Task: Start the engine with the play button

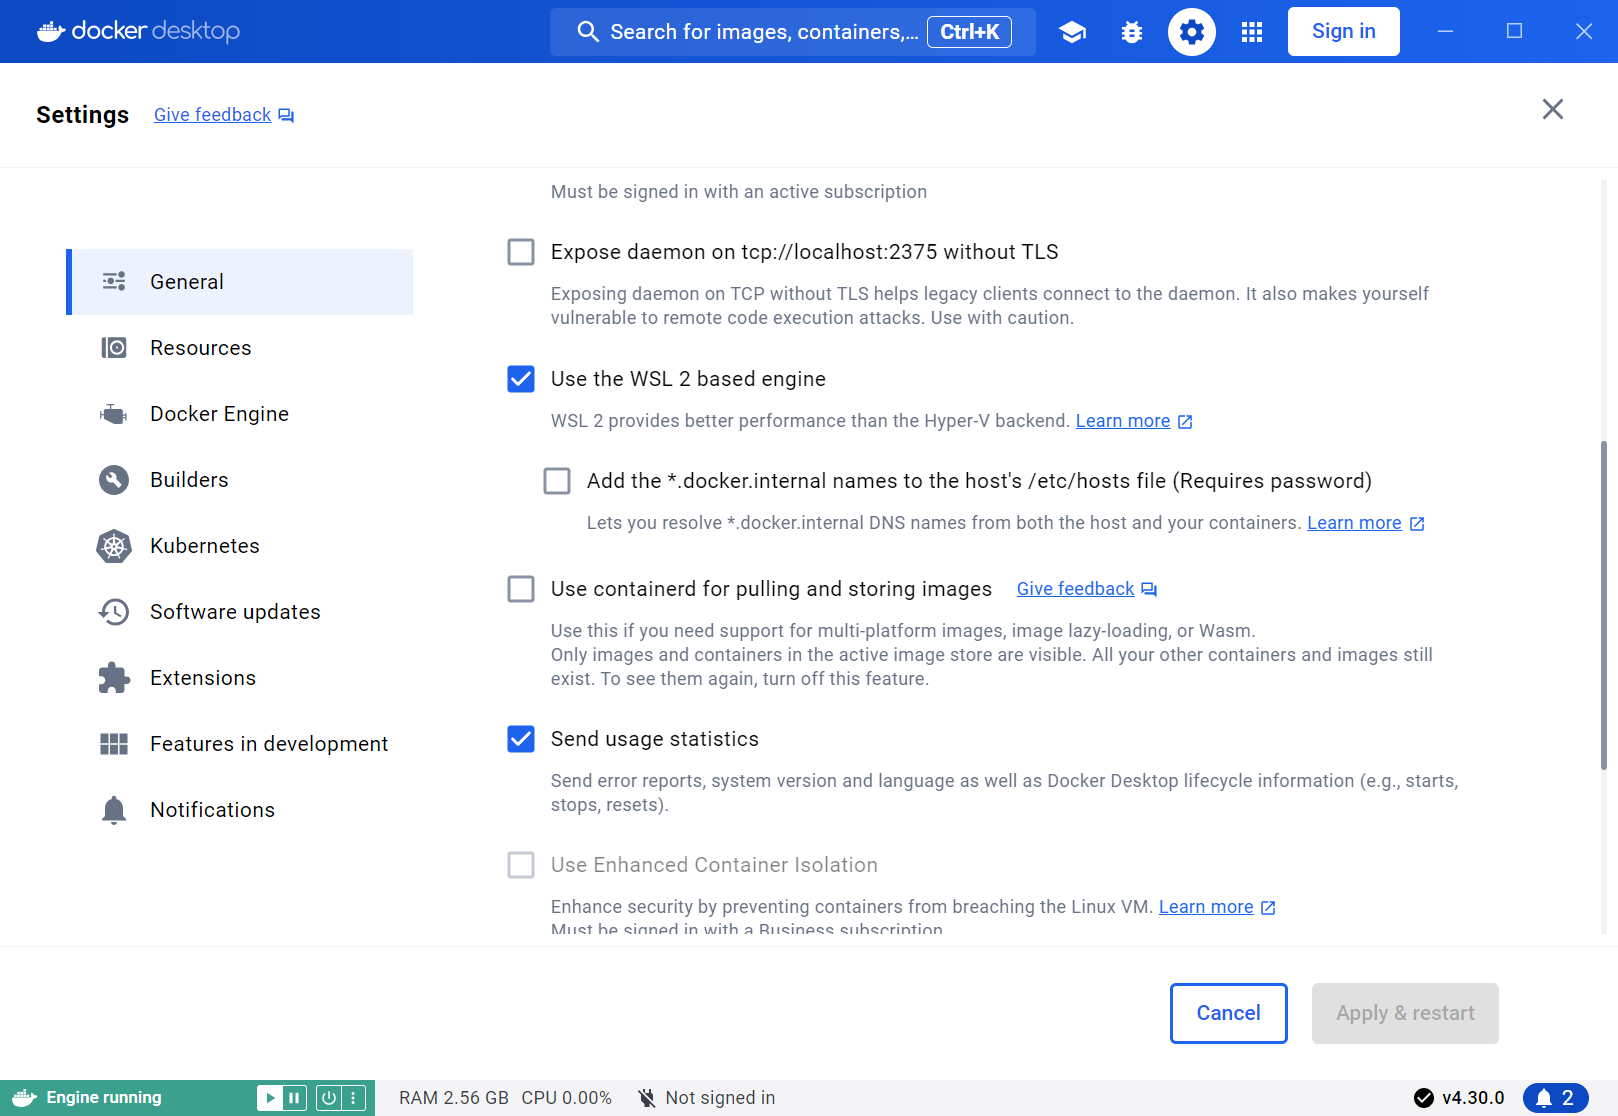Action: point(269,1097)
